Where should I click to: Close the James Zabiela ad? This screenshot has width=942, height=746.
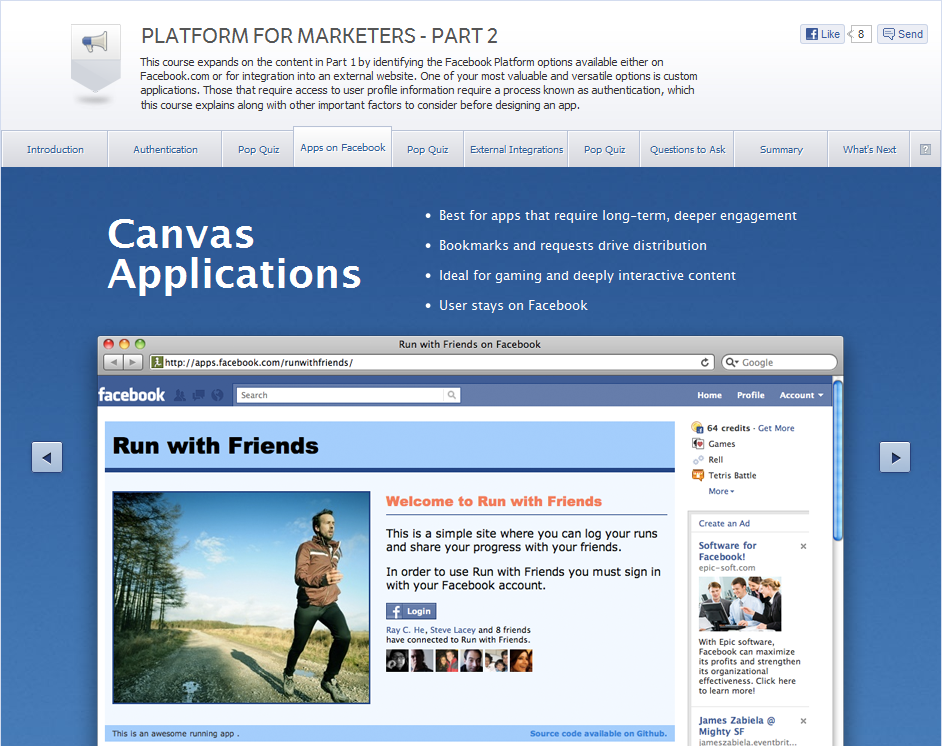coord(803,721)
